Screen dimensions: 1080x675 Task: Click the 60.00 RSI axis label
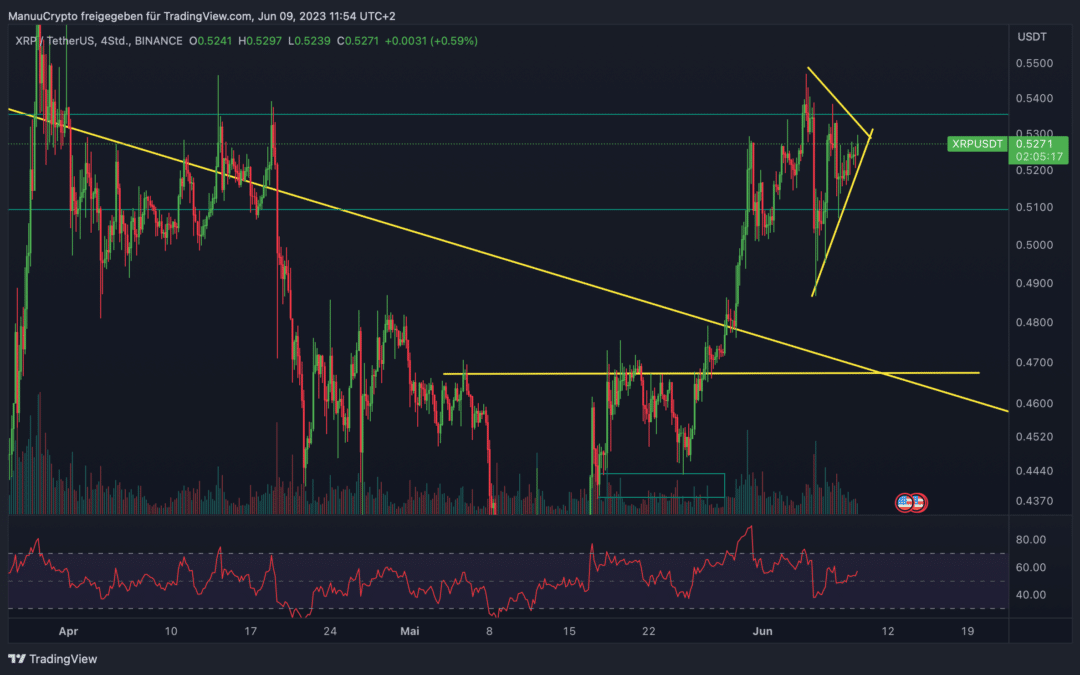1031,568
